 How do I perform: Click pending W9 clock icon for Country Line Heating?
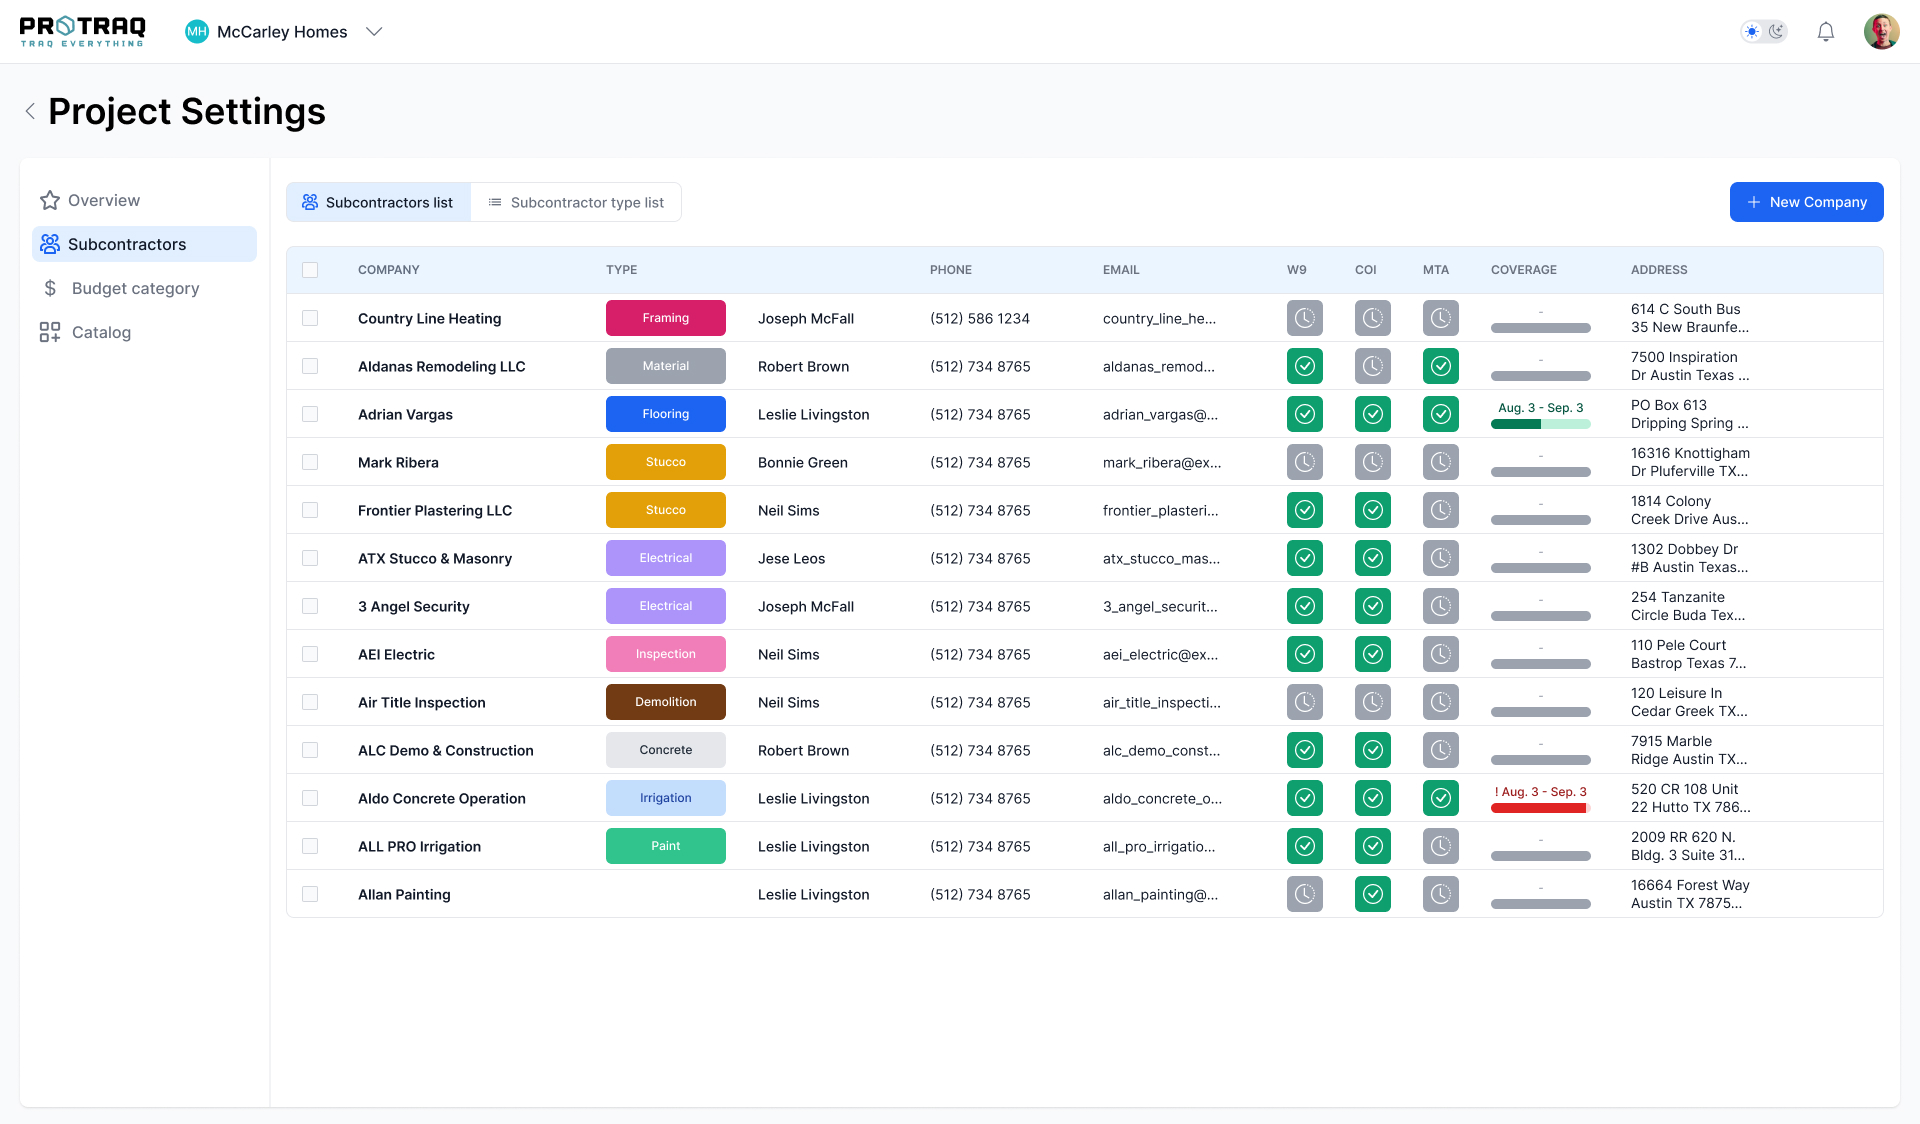click(1304, 318)
